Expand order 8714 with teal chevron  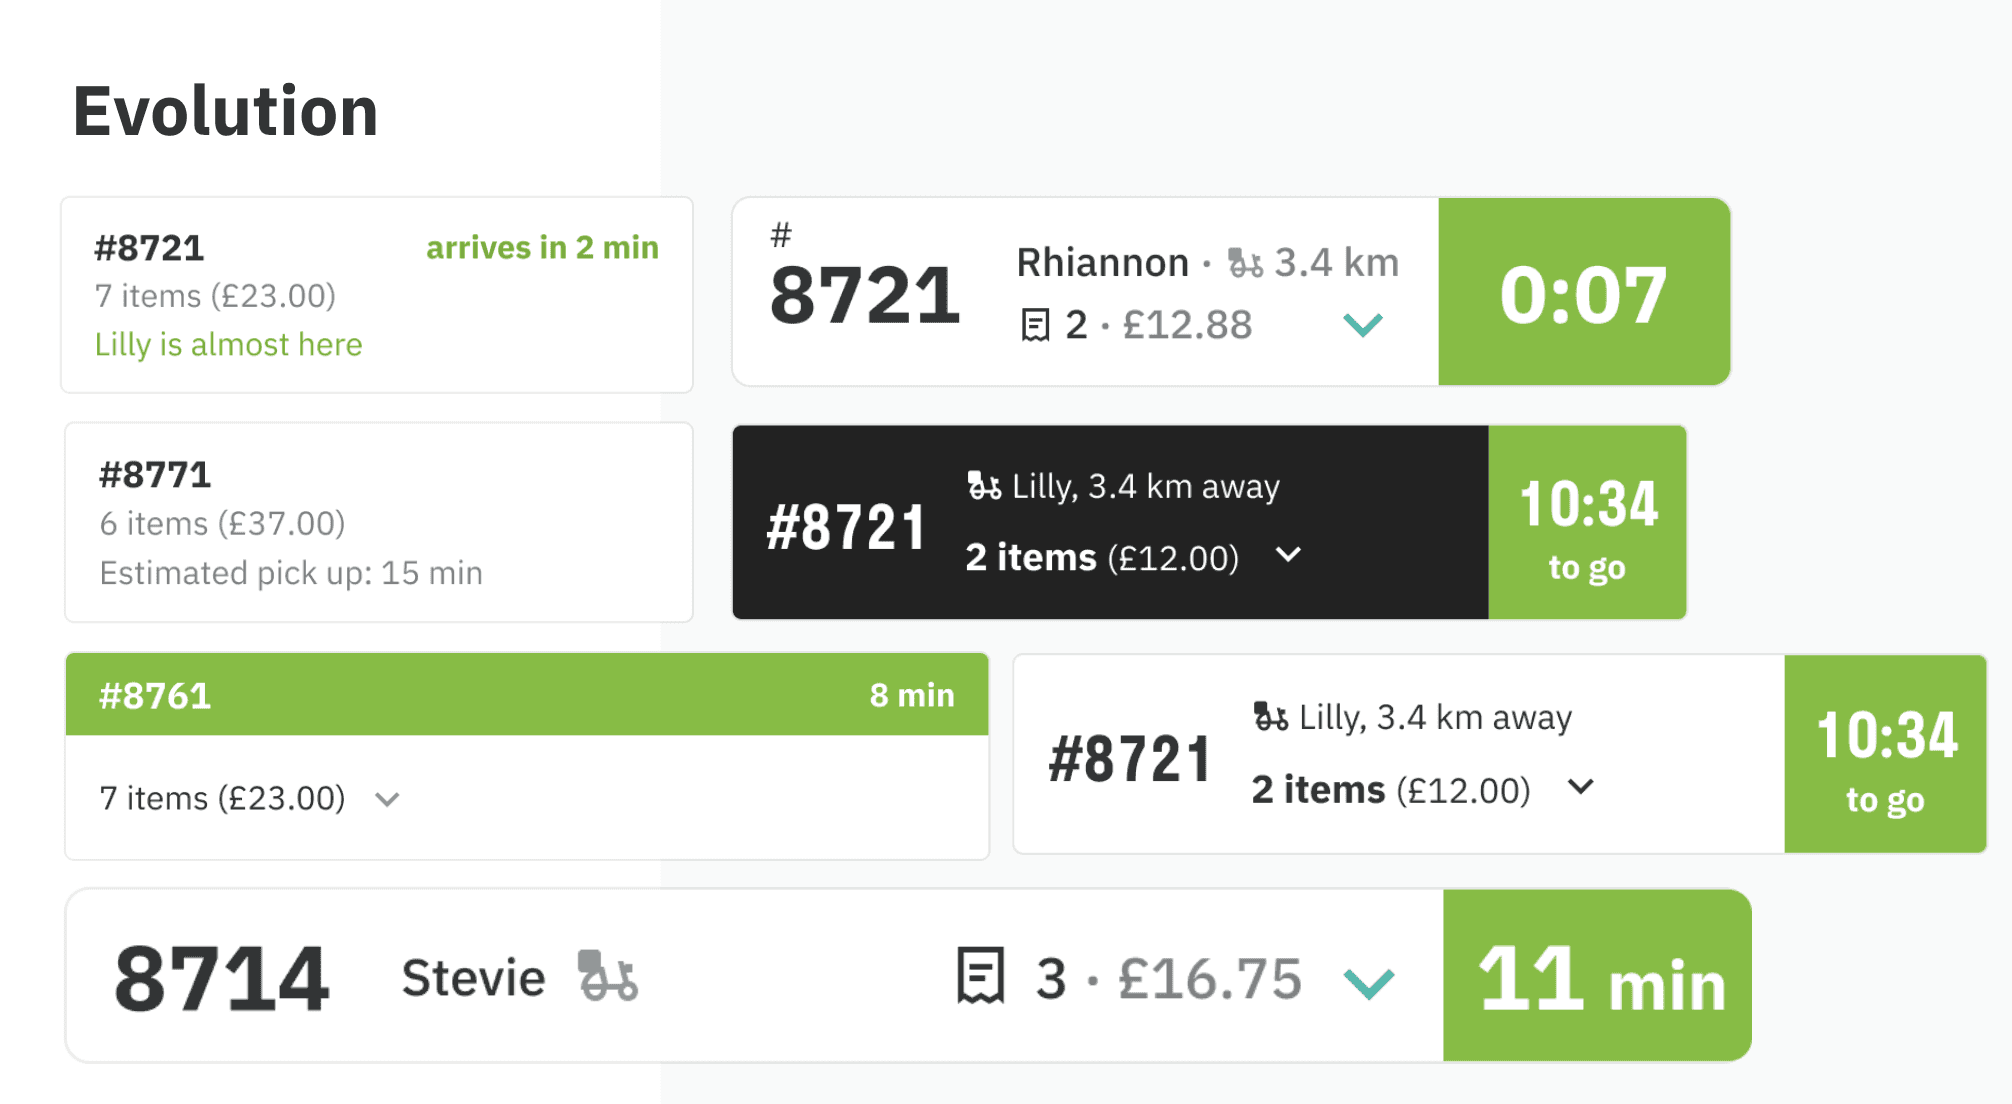(x=1368, y=983)
